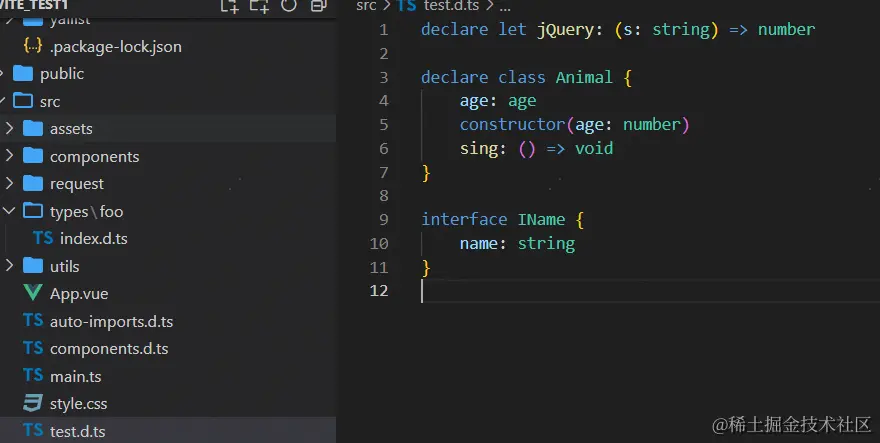
Task: Click the public folder icon
Action: point(22,73)
